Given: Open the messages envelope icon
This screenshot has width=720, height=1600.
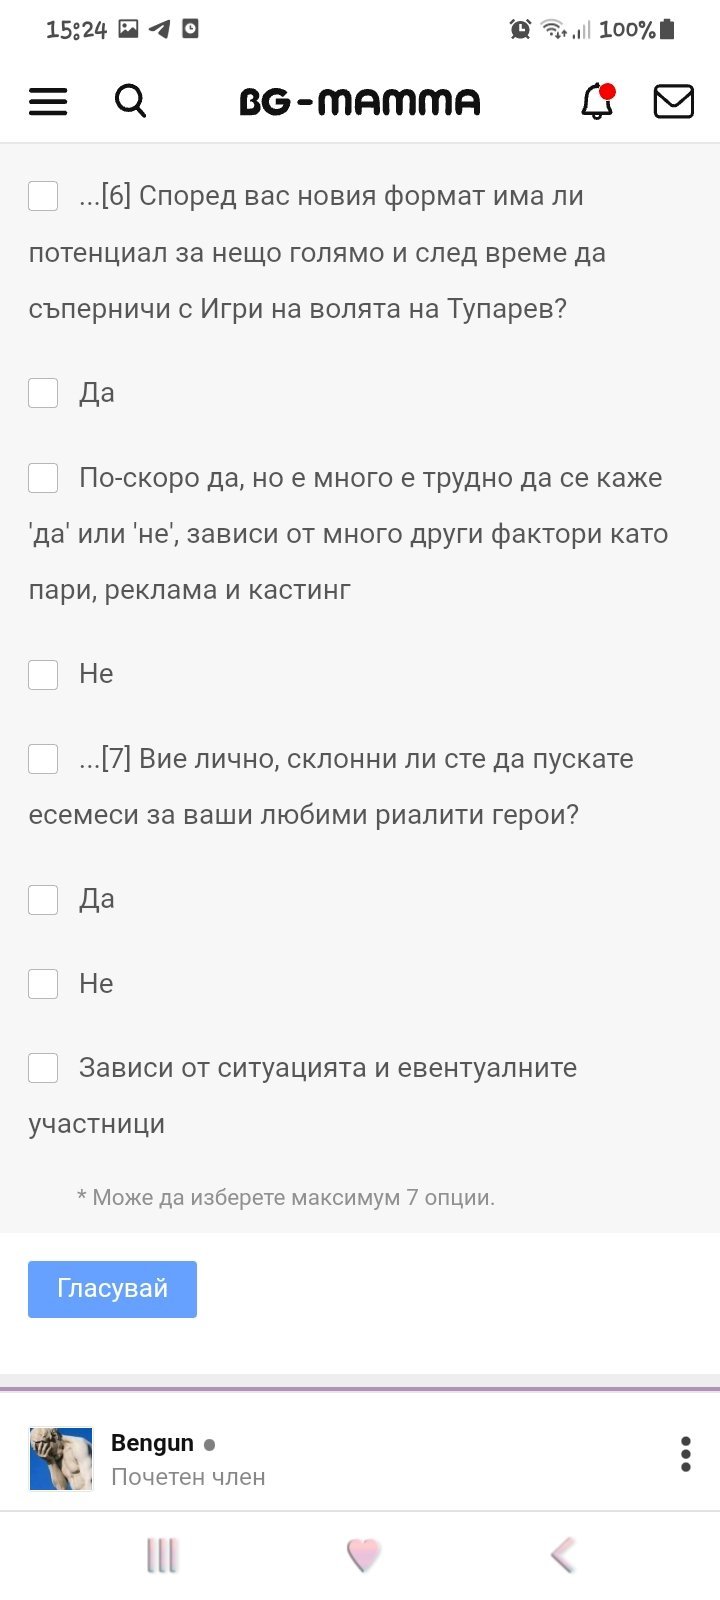Looking at the screenshot, I should point(673,101).
